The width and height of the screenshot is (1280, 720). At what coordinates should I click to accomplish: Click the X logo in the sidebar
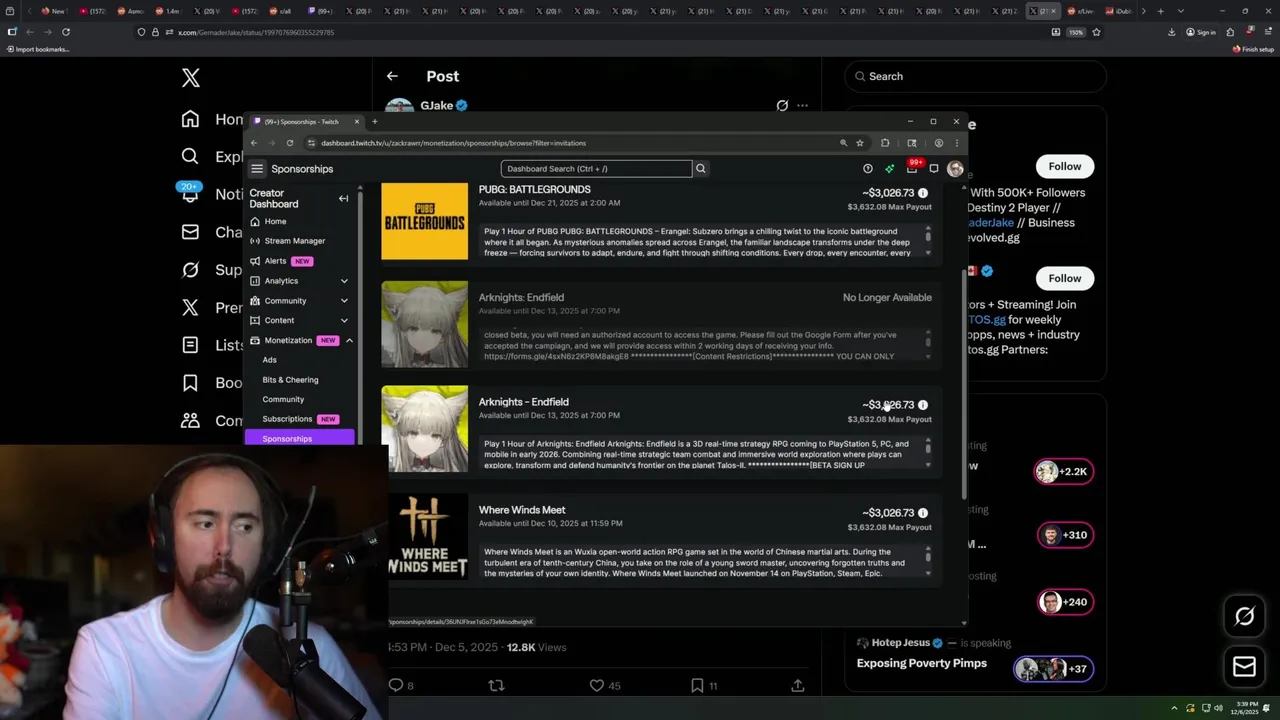point(191,77)
